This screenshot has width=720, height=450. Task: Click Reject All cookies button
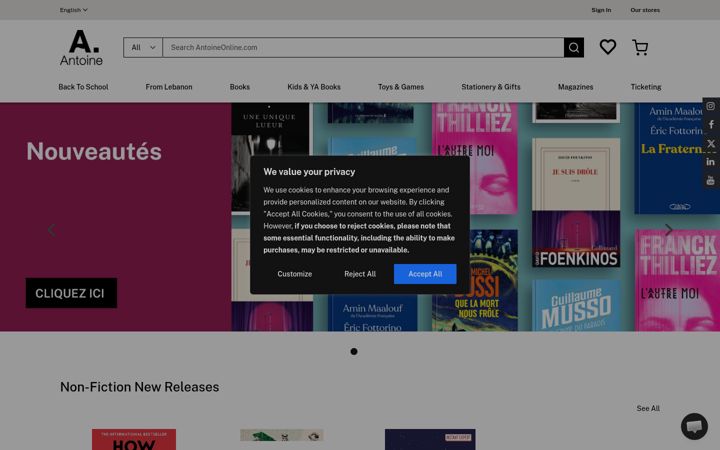tap(360, 274)
